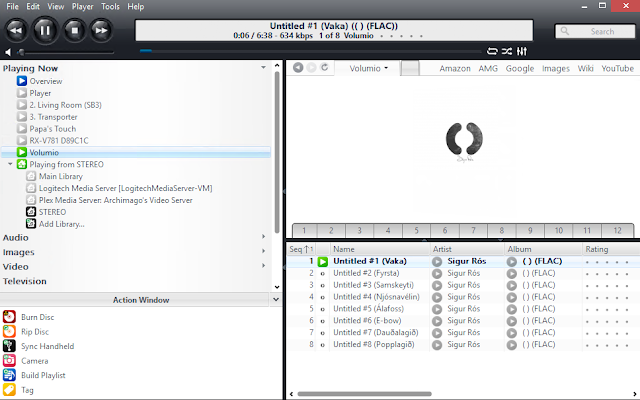Skip to next track button
Viewport: 640px width, 400px height.
pos(101,30)
